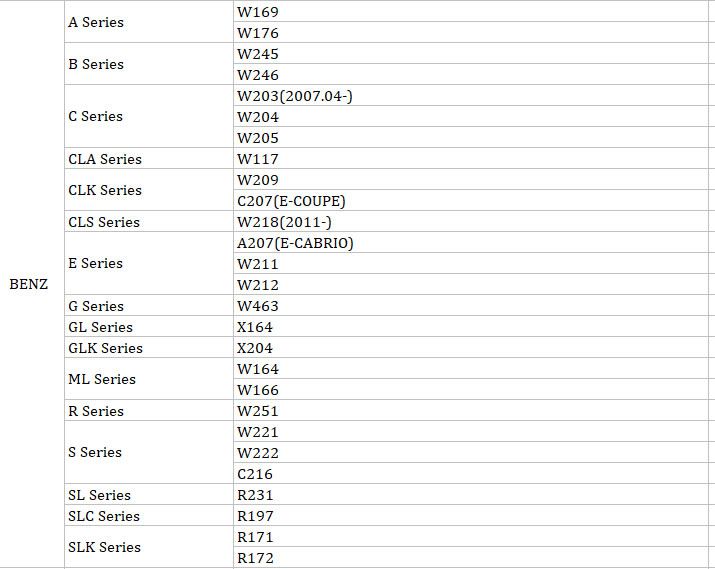Click the GLK Series cell

[105, 348]
